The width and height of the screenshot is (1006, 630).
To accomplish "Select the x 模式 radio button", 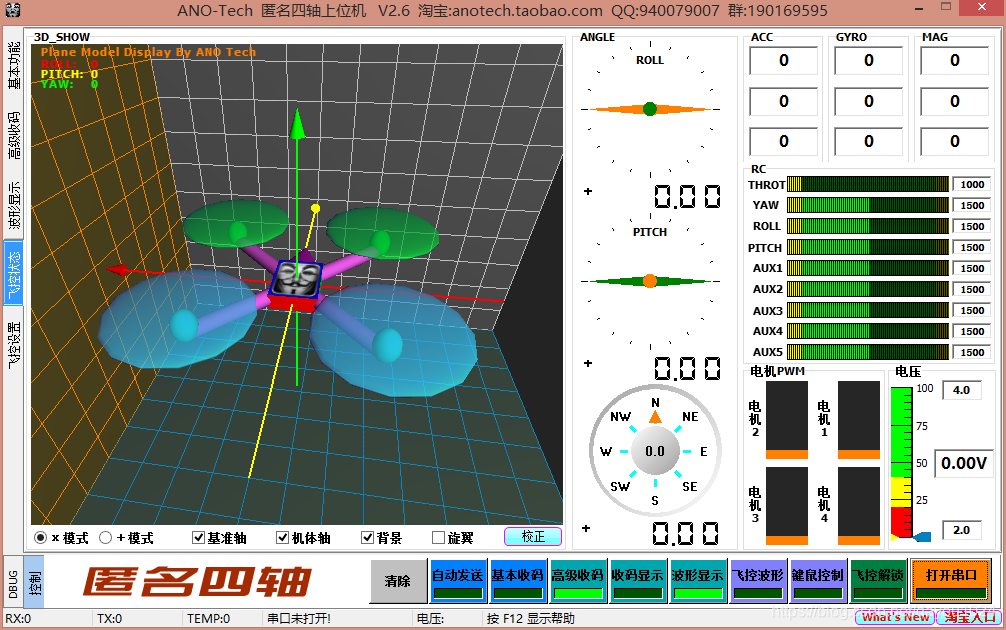I will pos(40,538).
